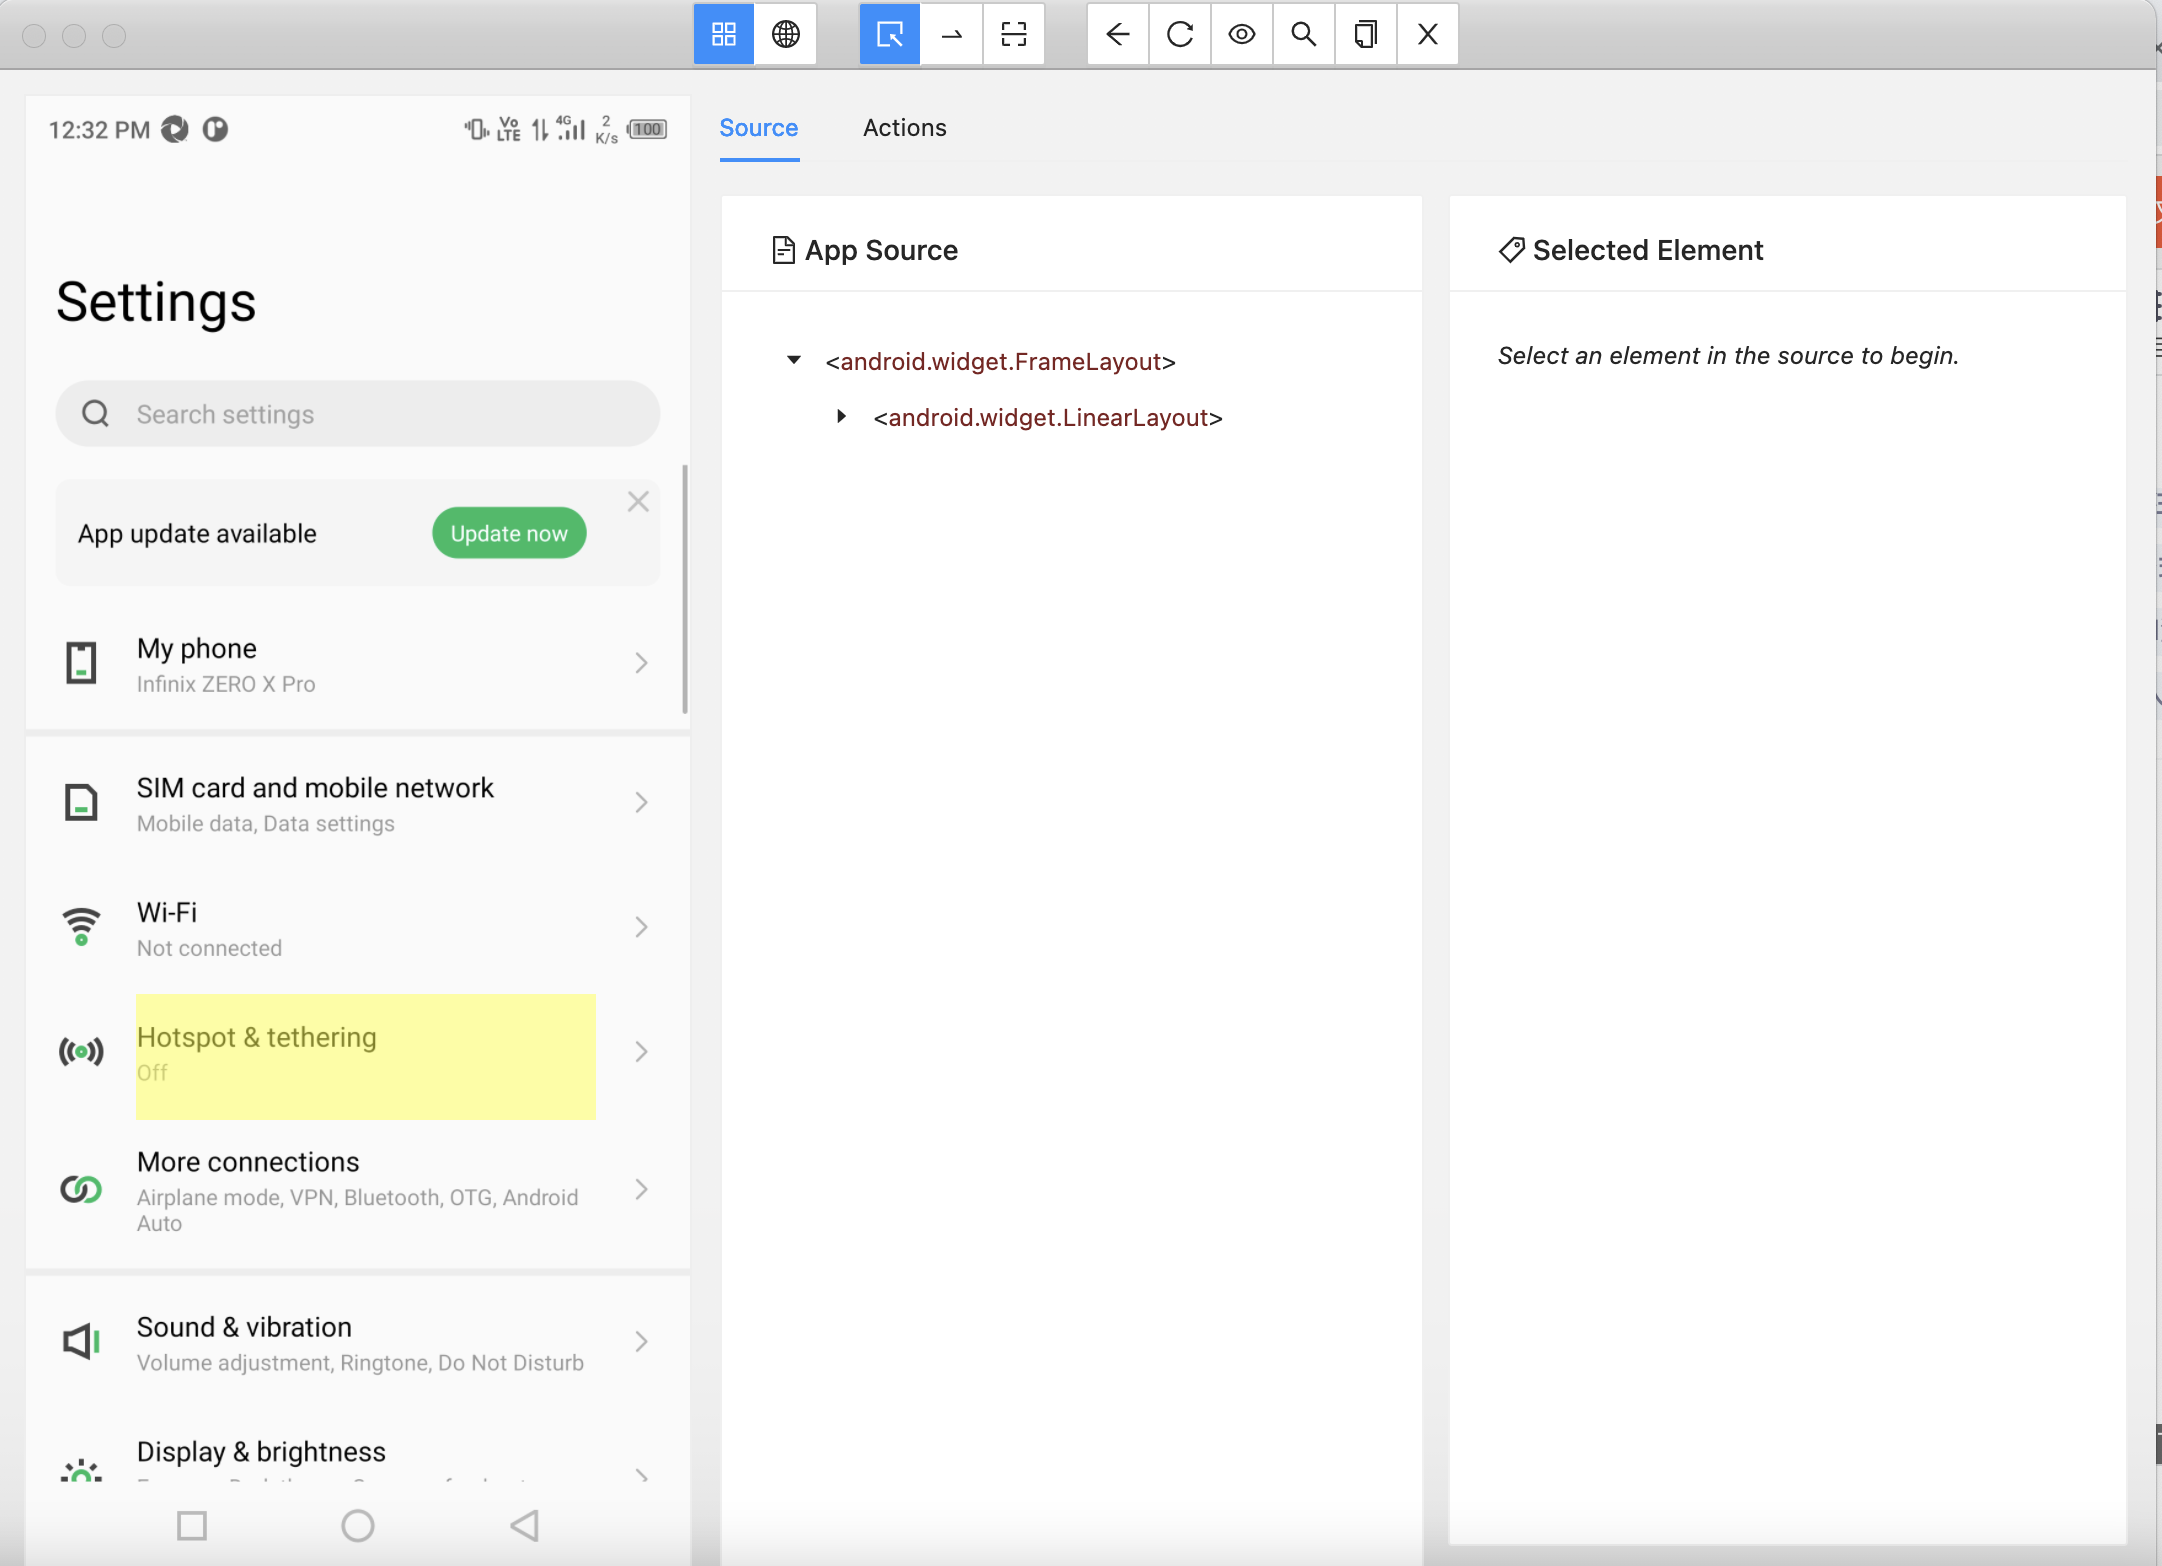Image resolution: width=2162 pixels, height=1566 pixels.
Task: Switch to Web/Hybrid App Mode globe icon
Action: pos(786,35)
